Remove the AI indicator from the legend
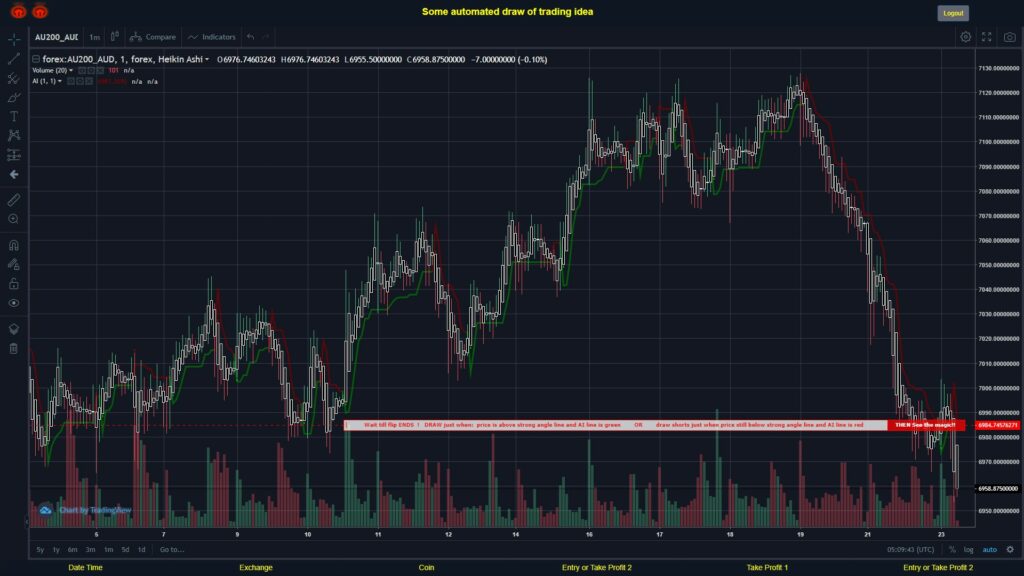1024x576 pixels. (x=89, y=82)
